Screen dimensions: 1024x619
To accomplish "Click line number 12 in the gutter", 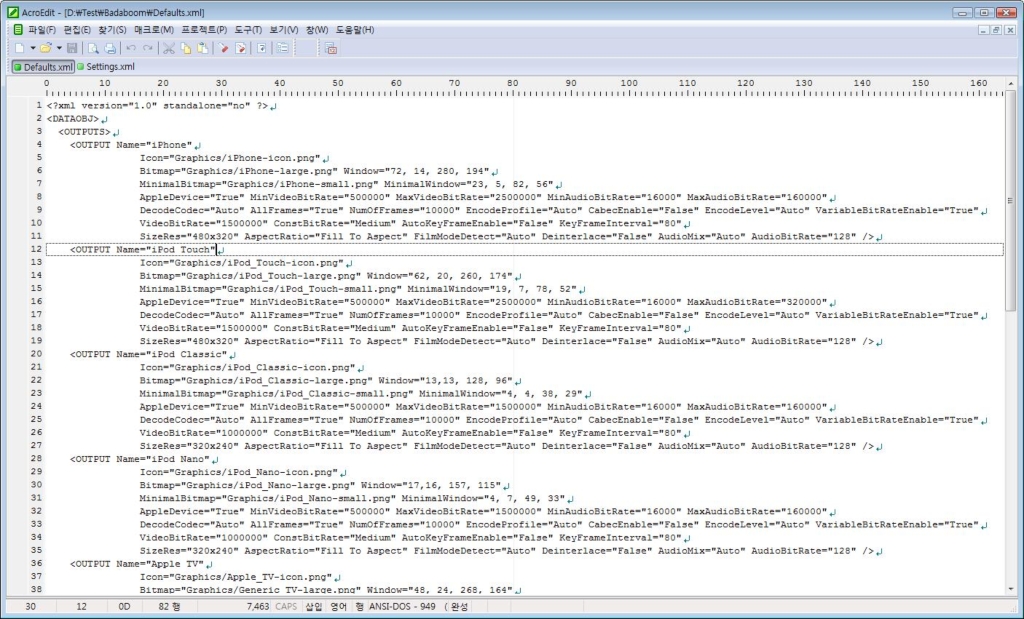I will 37,249.
